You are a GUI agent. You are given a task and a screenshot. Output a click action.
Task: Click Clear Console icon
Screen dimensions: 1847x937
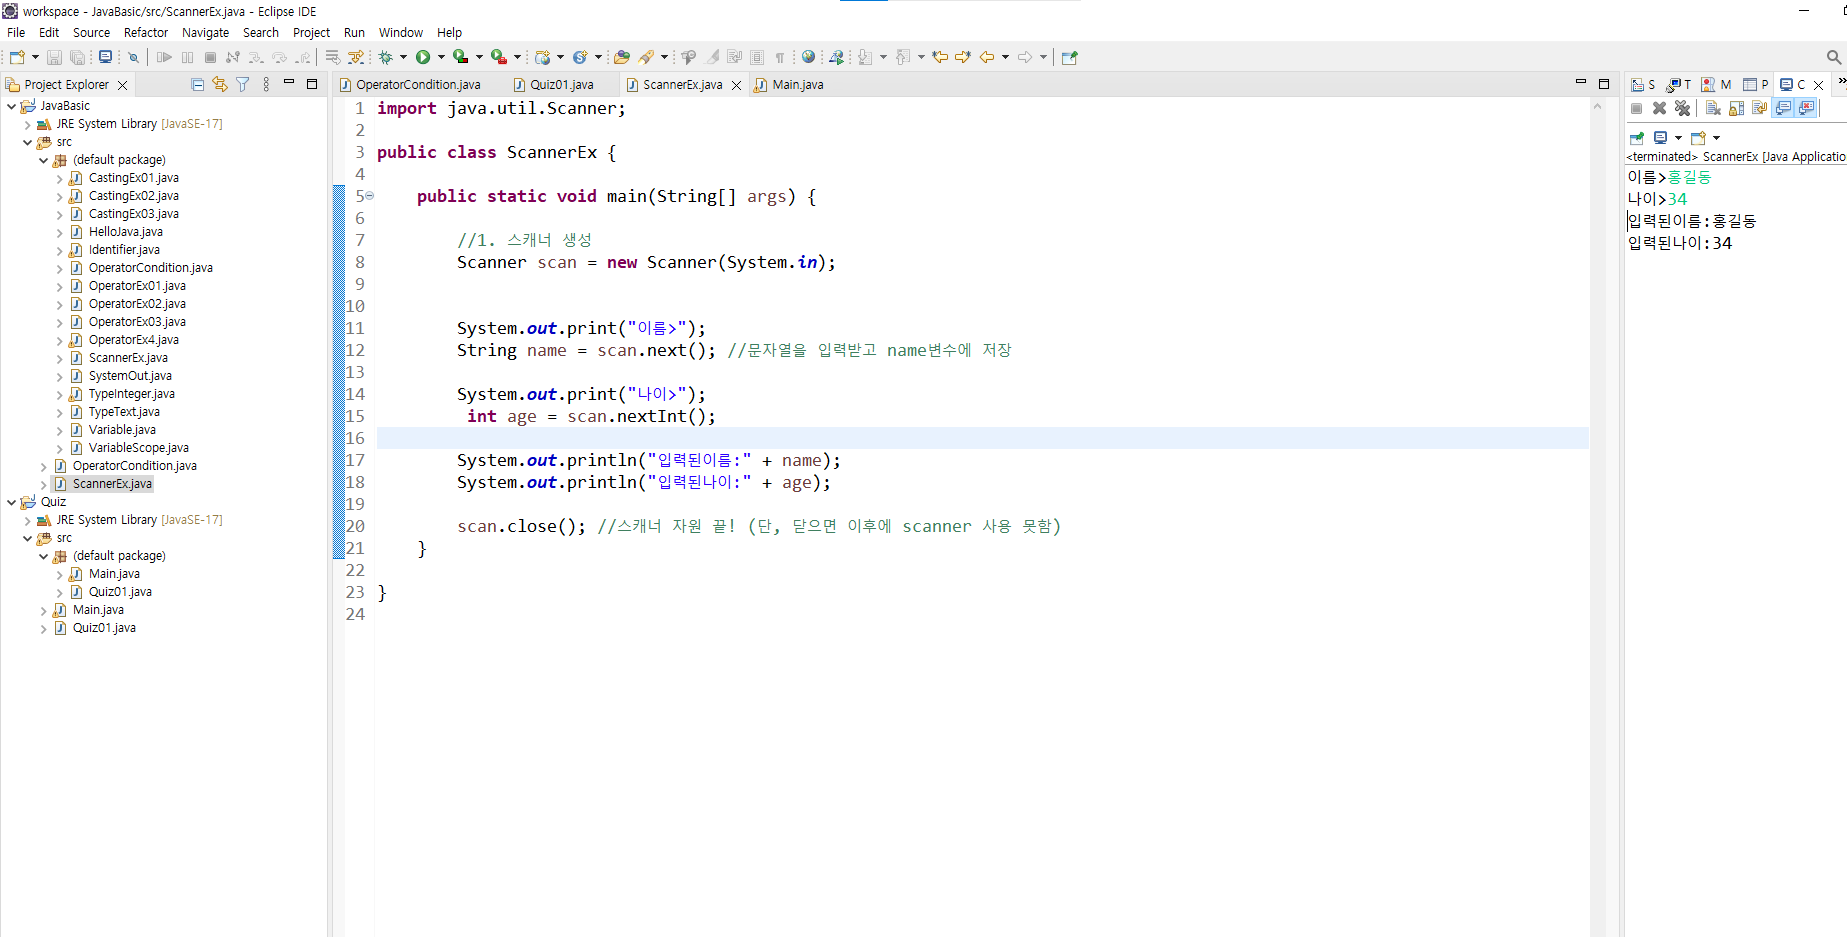pos(1713,108)
